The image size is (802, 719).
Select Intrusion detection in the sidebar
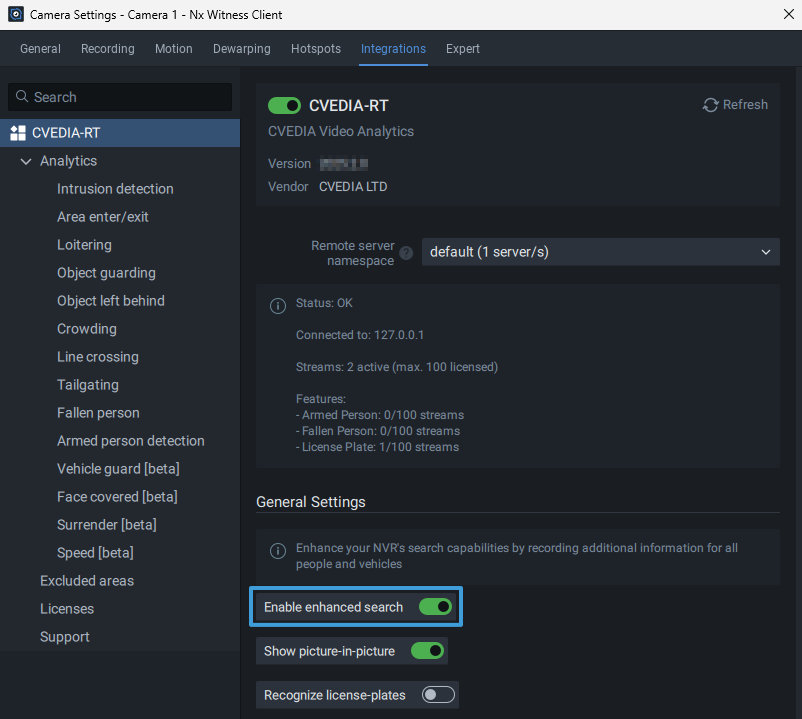pyautogui.click(x=115, y=189)
